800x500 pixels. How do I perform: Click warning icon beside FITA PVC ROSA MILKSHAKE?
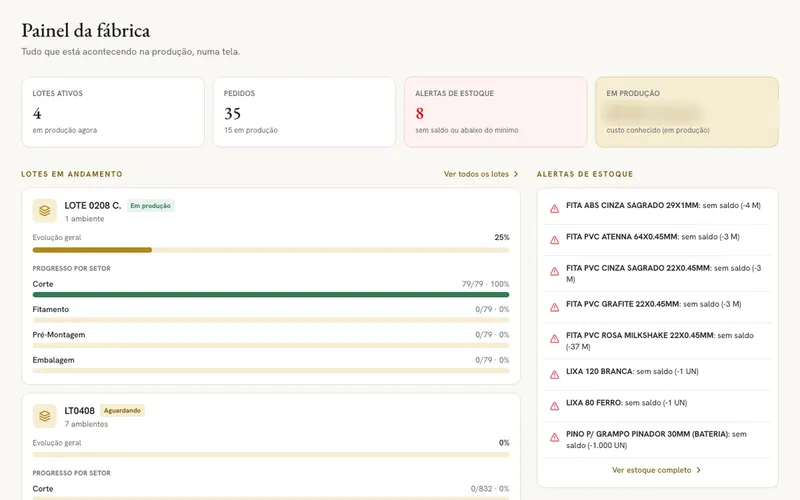point(554,339)
